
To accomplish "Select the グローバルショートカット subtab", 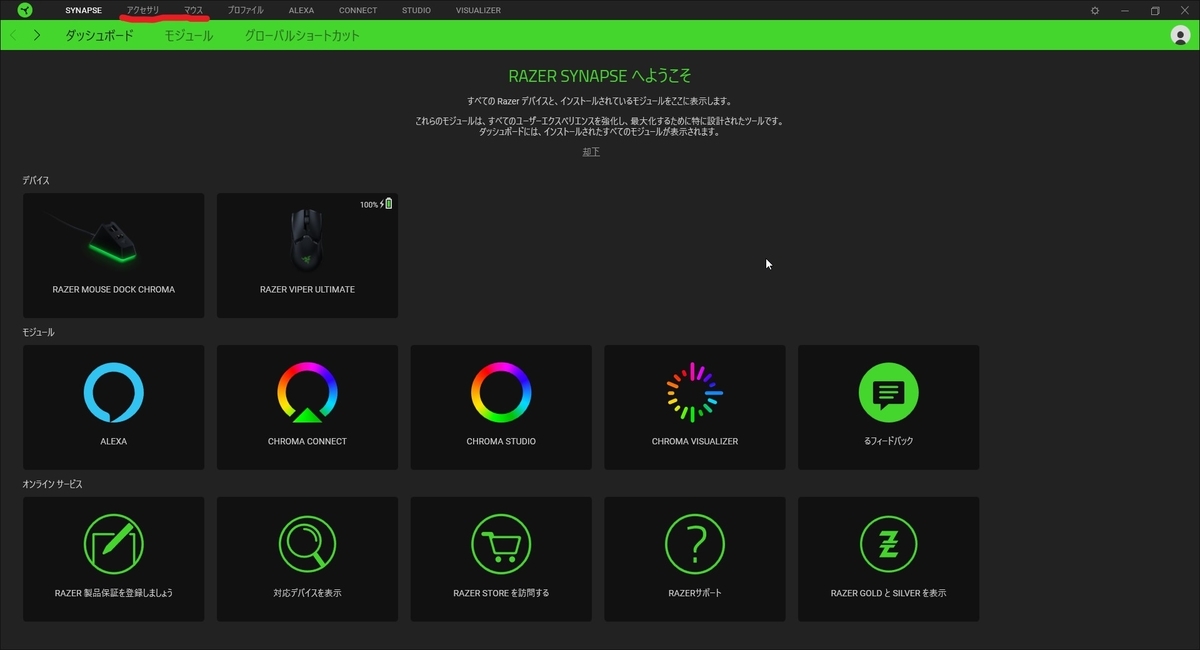I will [x=302, y=35].
